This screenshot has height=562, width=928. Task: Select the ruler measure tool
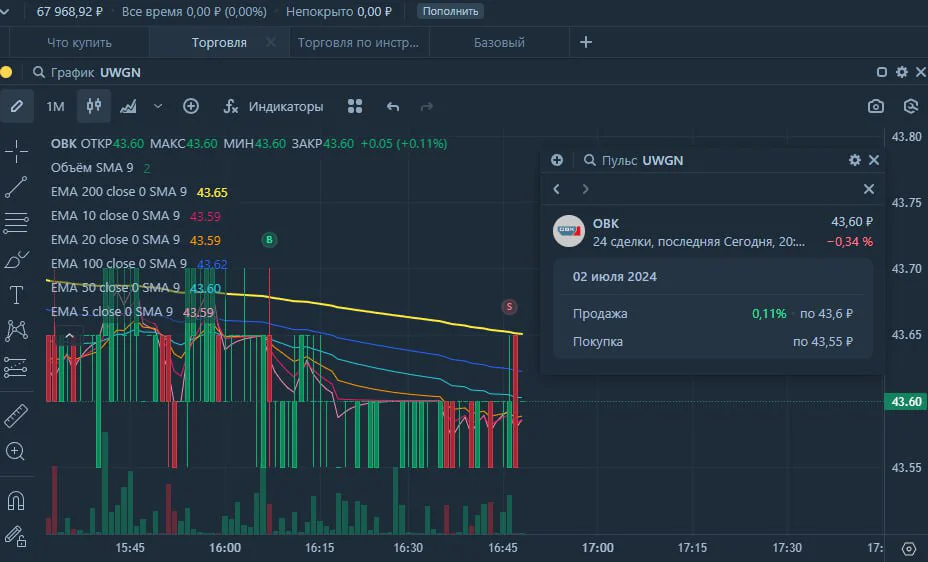click(x=16, y=416)
